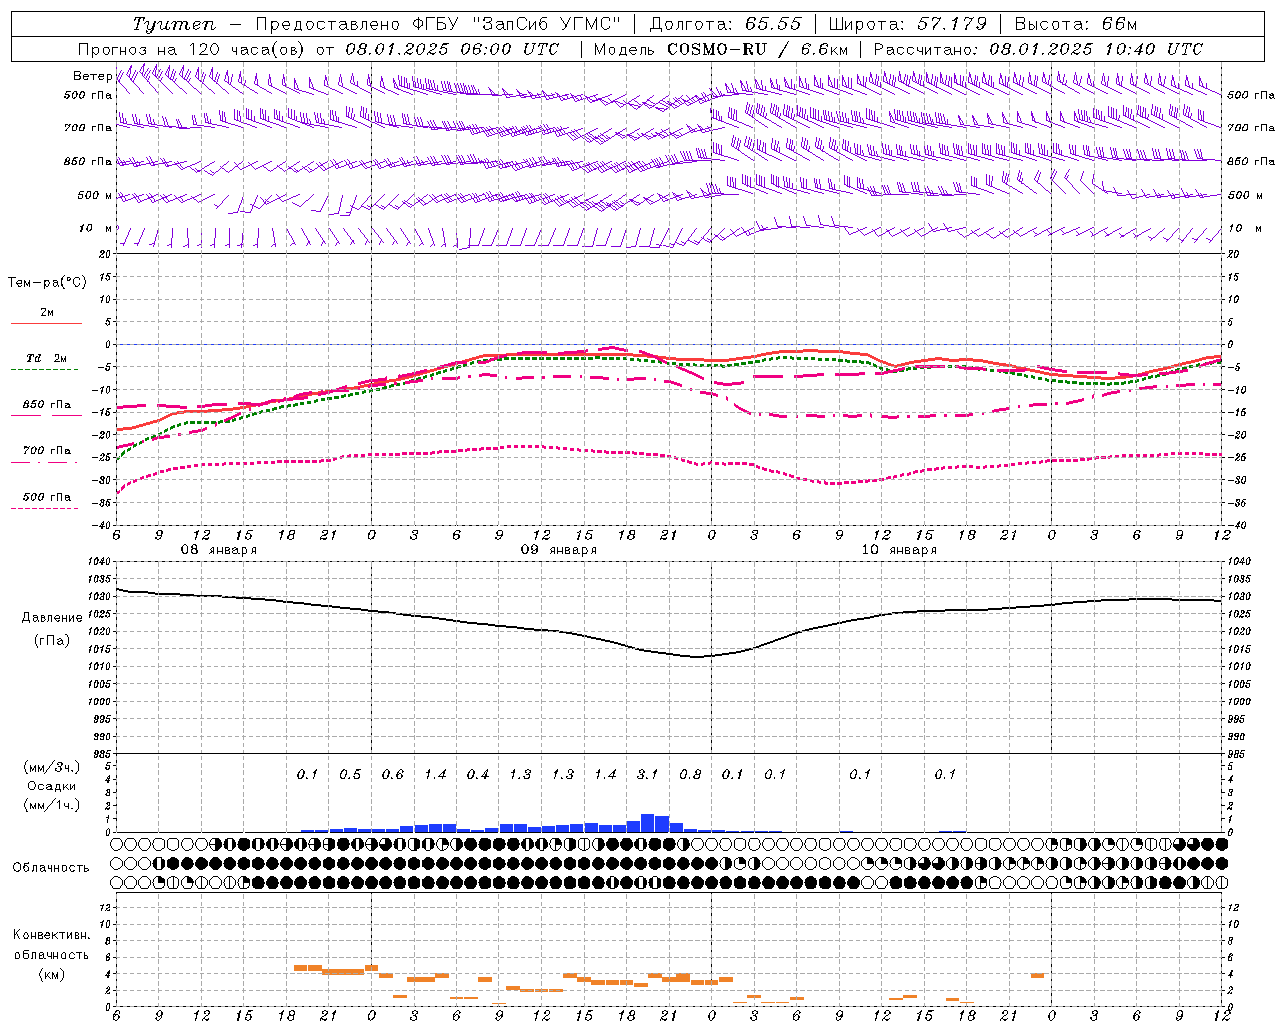Click the "0.4" precipitation total value

[477, 774]
